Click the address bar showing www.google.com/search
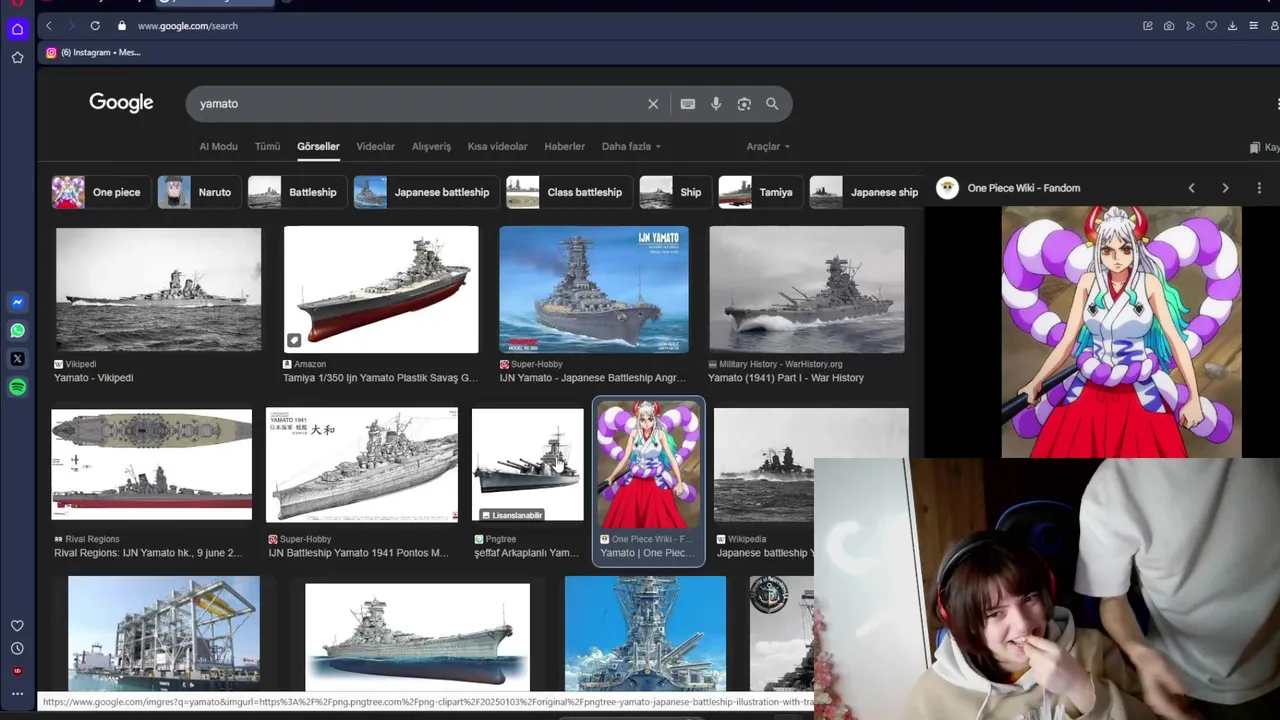This screenshot has height=720, width=1280. (x=187, y=26)
